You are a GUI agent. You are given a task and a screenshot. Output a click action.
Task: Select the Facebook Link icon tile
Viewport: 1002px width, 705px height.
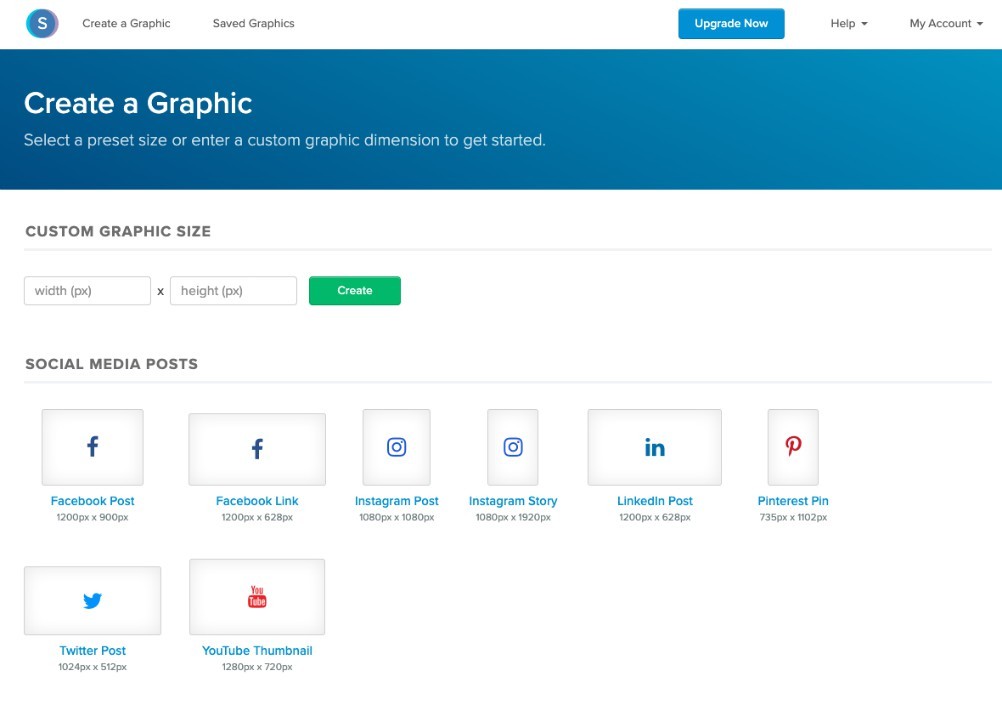pyautogui.click(x=257, y=449)
